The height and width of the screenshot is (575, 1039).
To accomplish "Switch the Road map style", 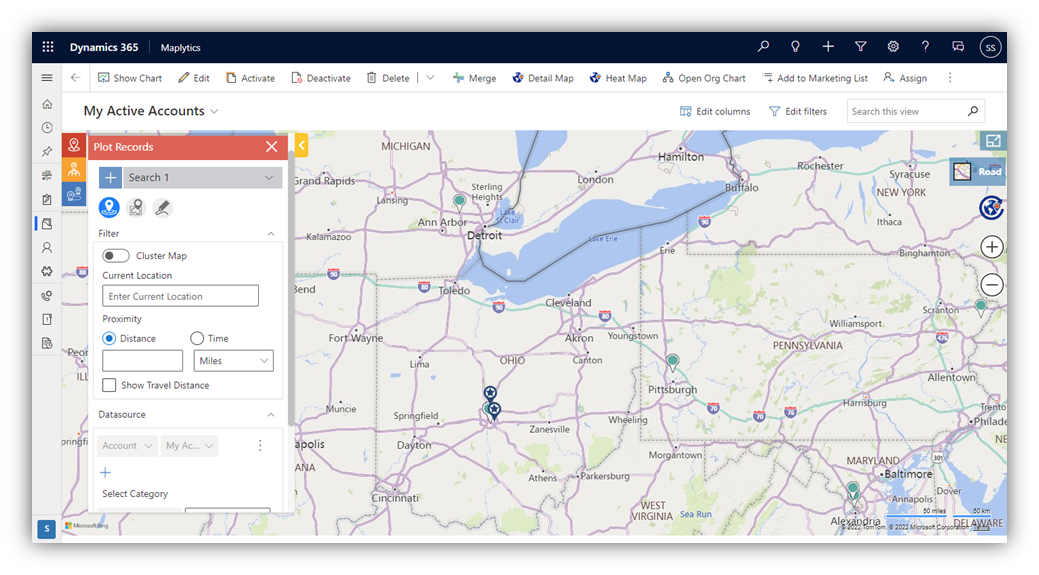I will pyautogui.click(x=978, y=172).
